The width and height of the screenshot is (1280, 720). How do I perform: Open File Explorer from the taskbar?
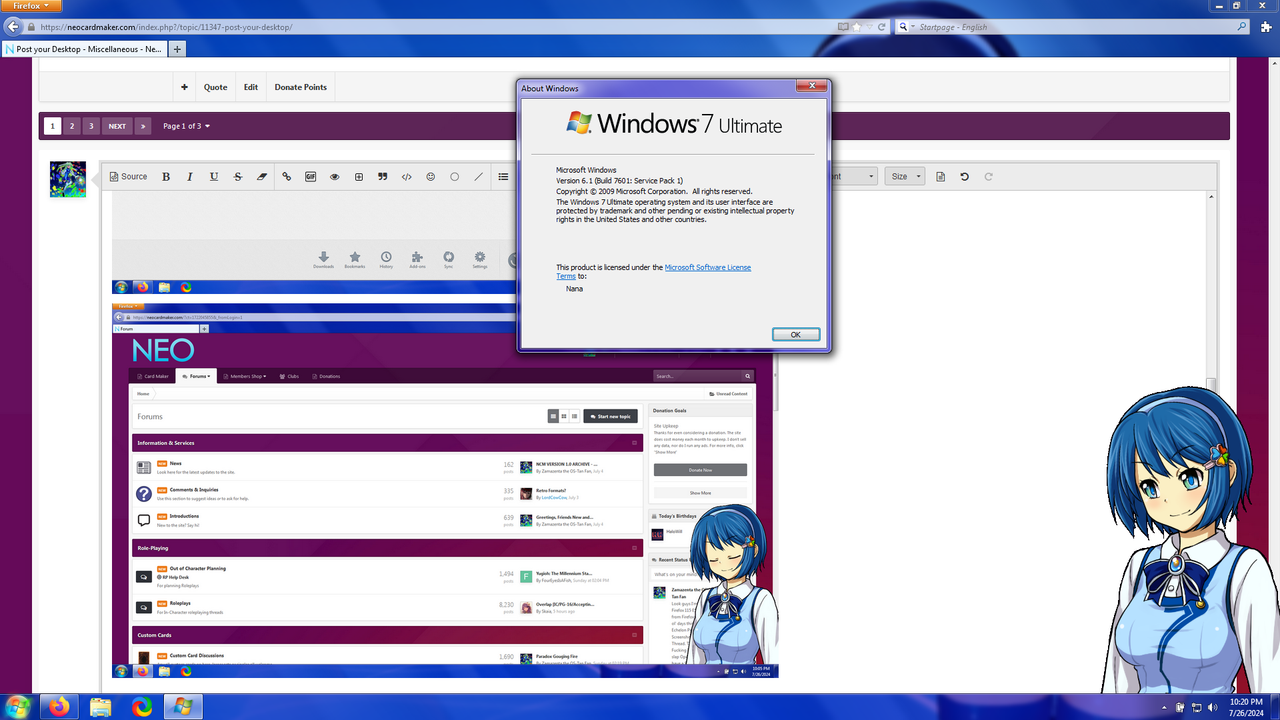coord(101,707)
